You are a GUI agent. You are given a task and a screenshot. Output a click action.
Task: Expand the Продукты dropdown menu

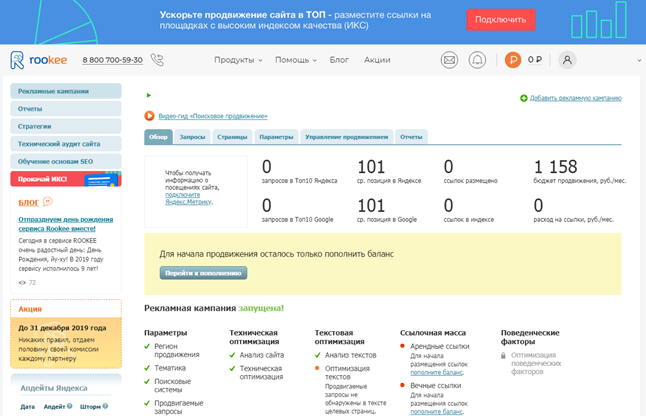[x=238, y=60]
